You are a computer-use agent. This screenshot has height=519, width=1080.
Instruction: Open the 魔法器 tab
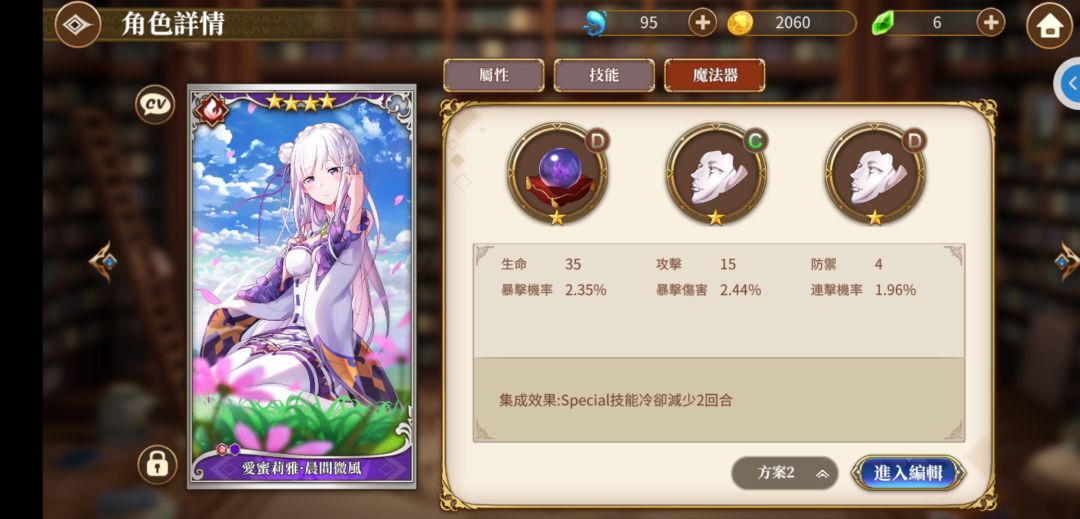714,75
